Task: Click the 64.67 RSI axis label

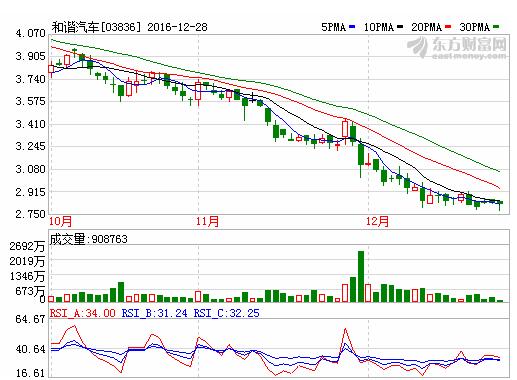Action: point(30,319)
